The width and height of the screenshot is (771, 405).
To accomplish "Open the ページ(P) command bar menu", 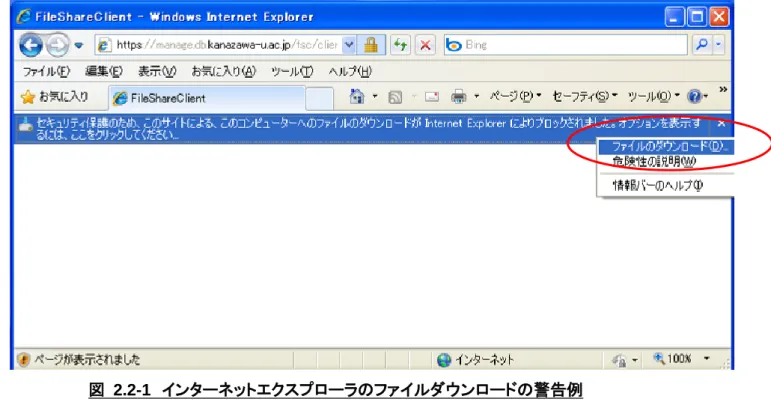I will [x=515, y=96].
